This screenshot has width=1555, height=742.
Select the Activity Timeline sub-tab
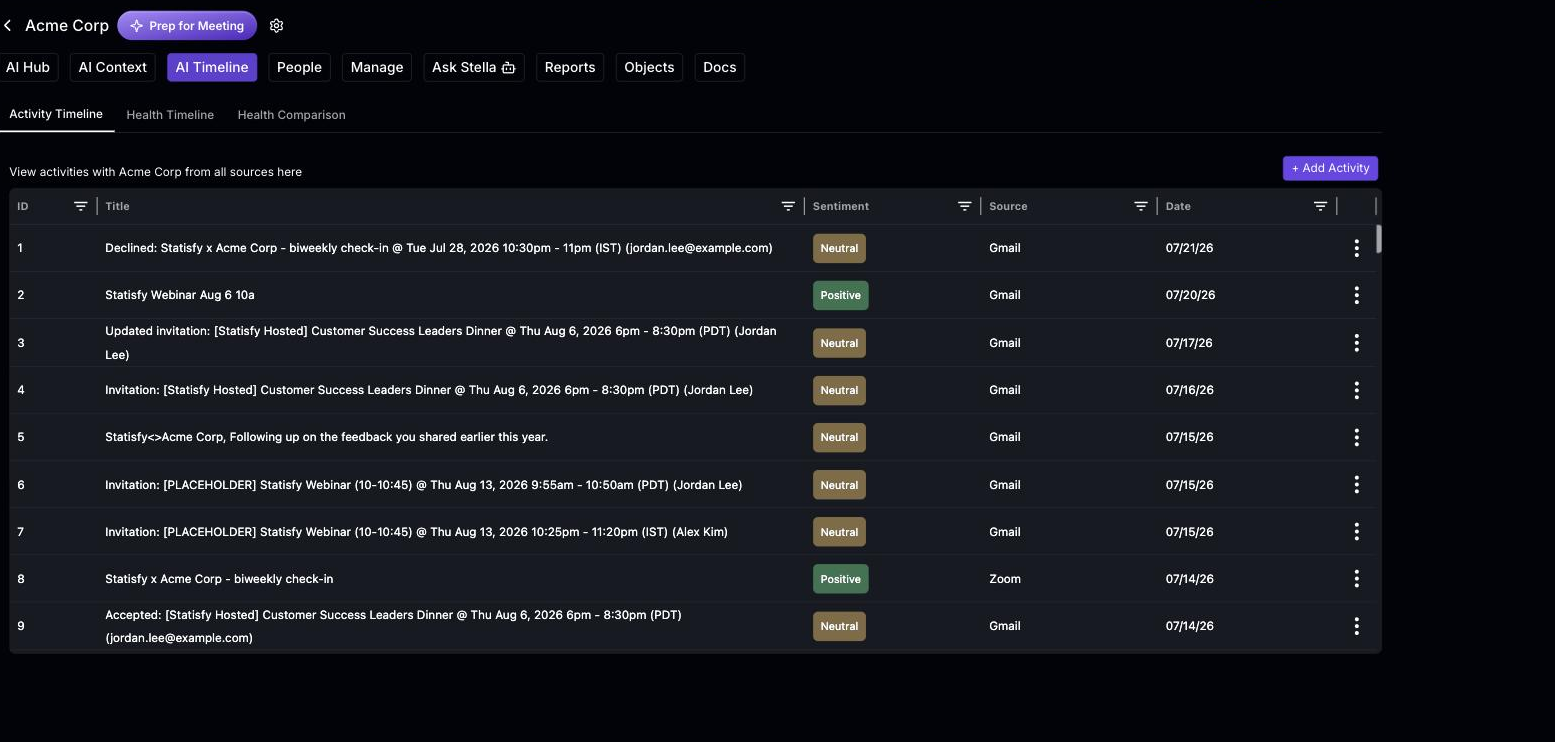pos(56,114)
